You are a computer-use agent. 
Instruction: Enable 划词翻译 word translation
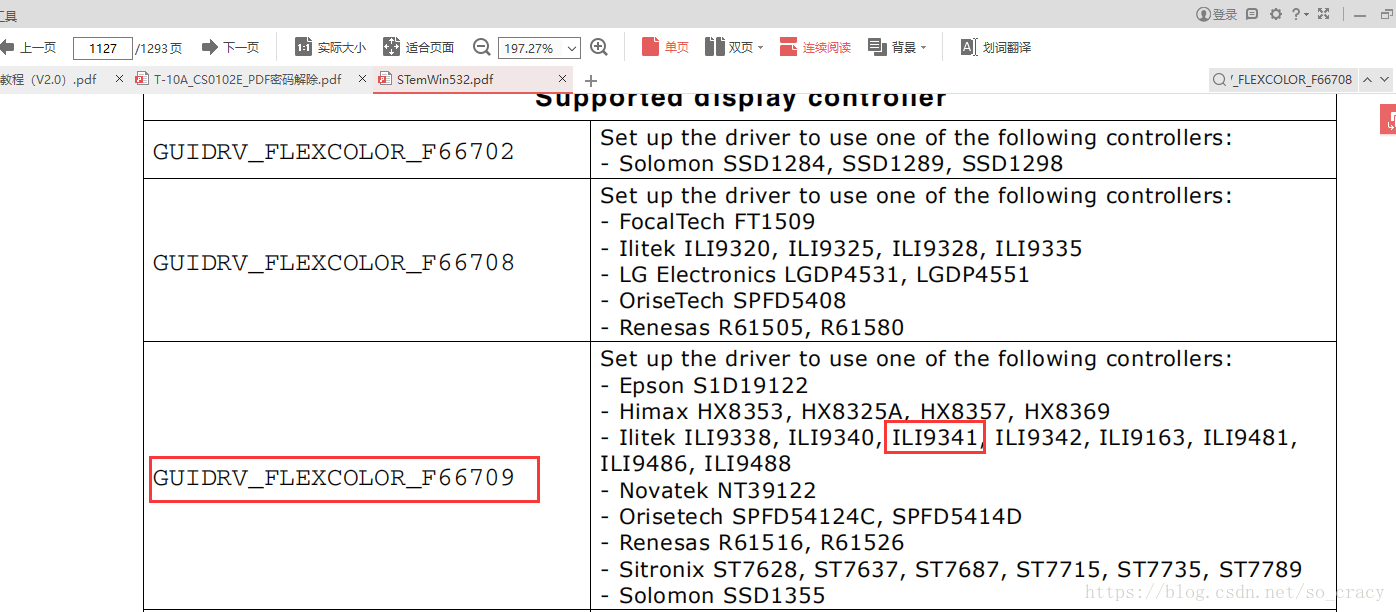(x=996, y=47)
